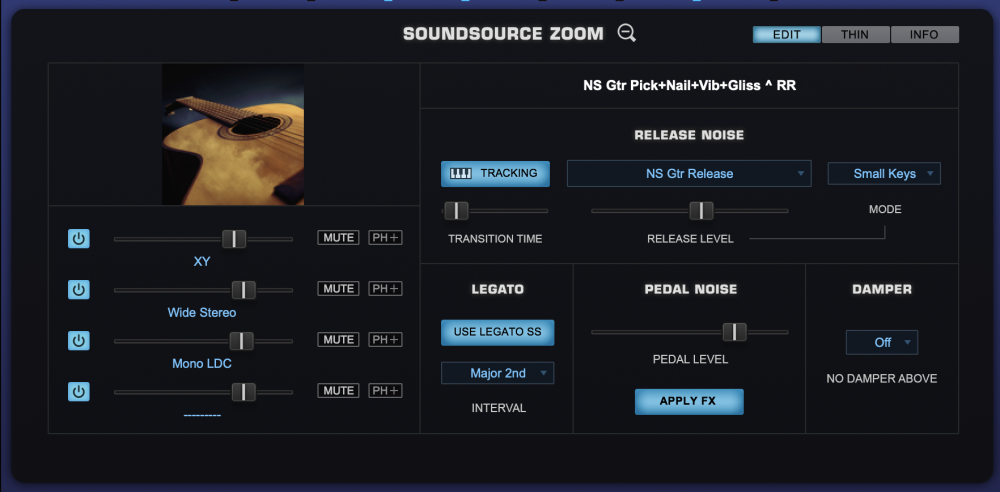Click the Pedal Level slider handle

(x=734, y=332)
